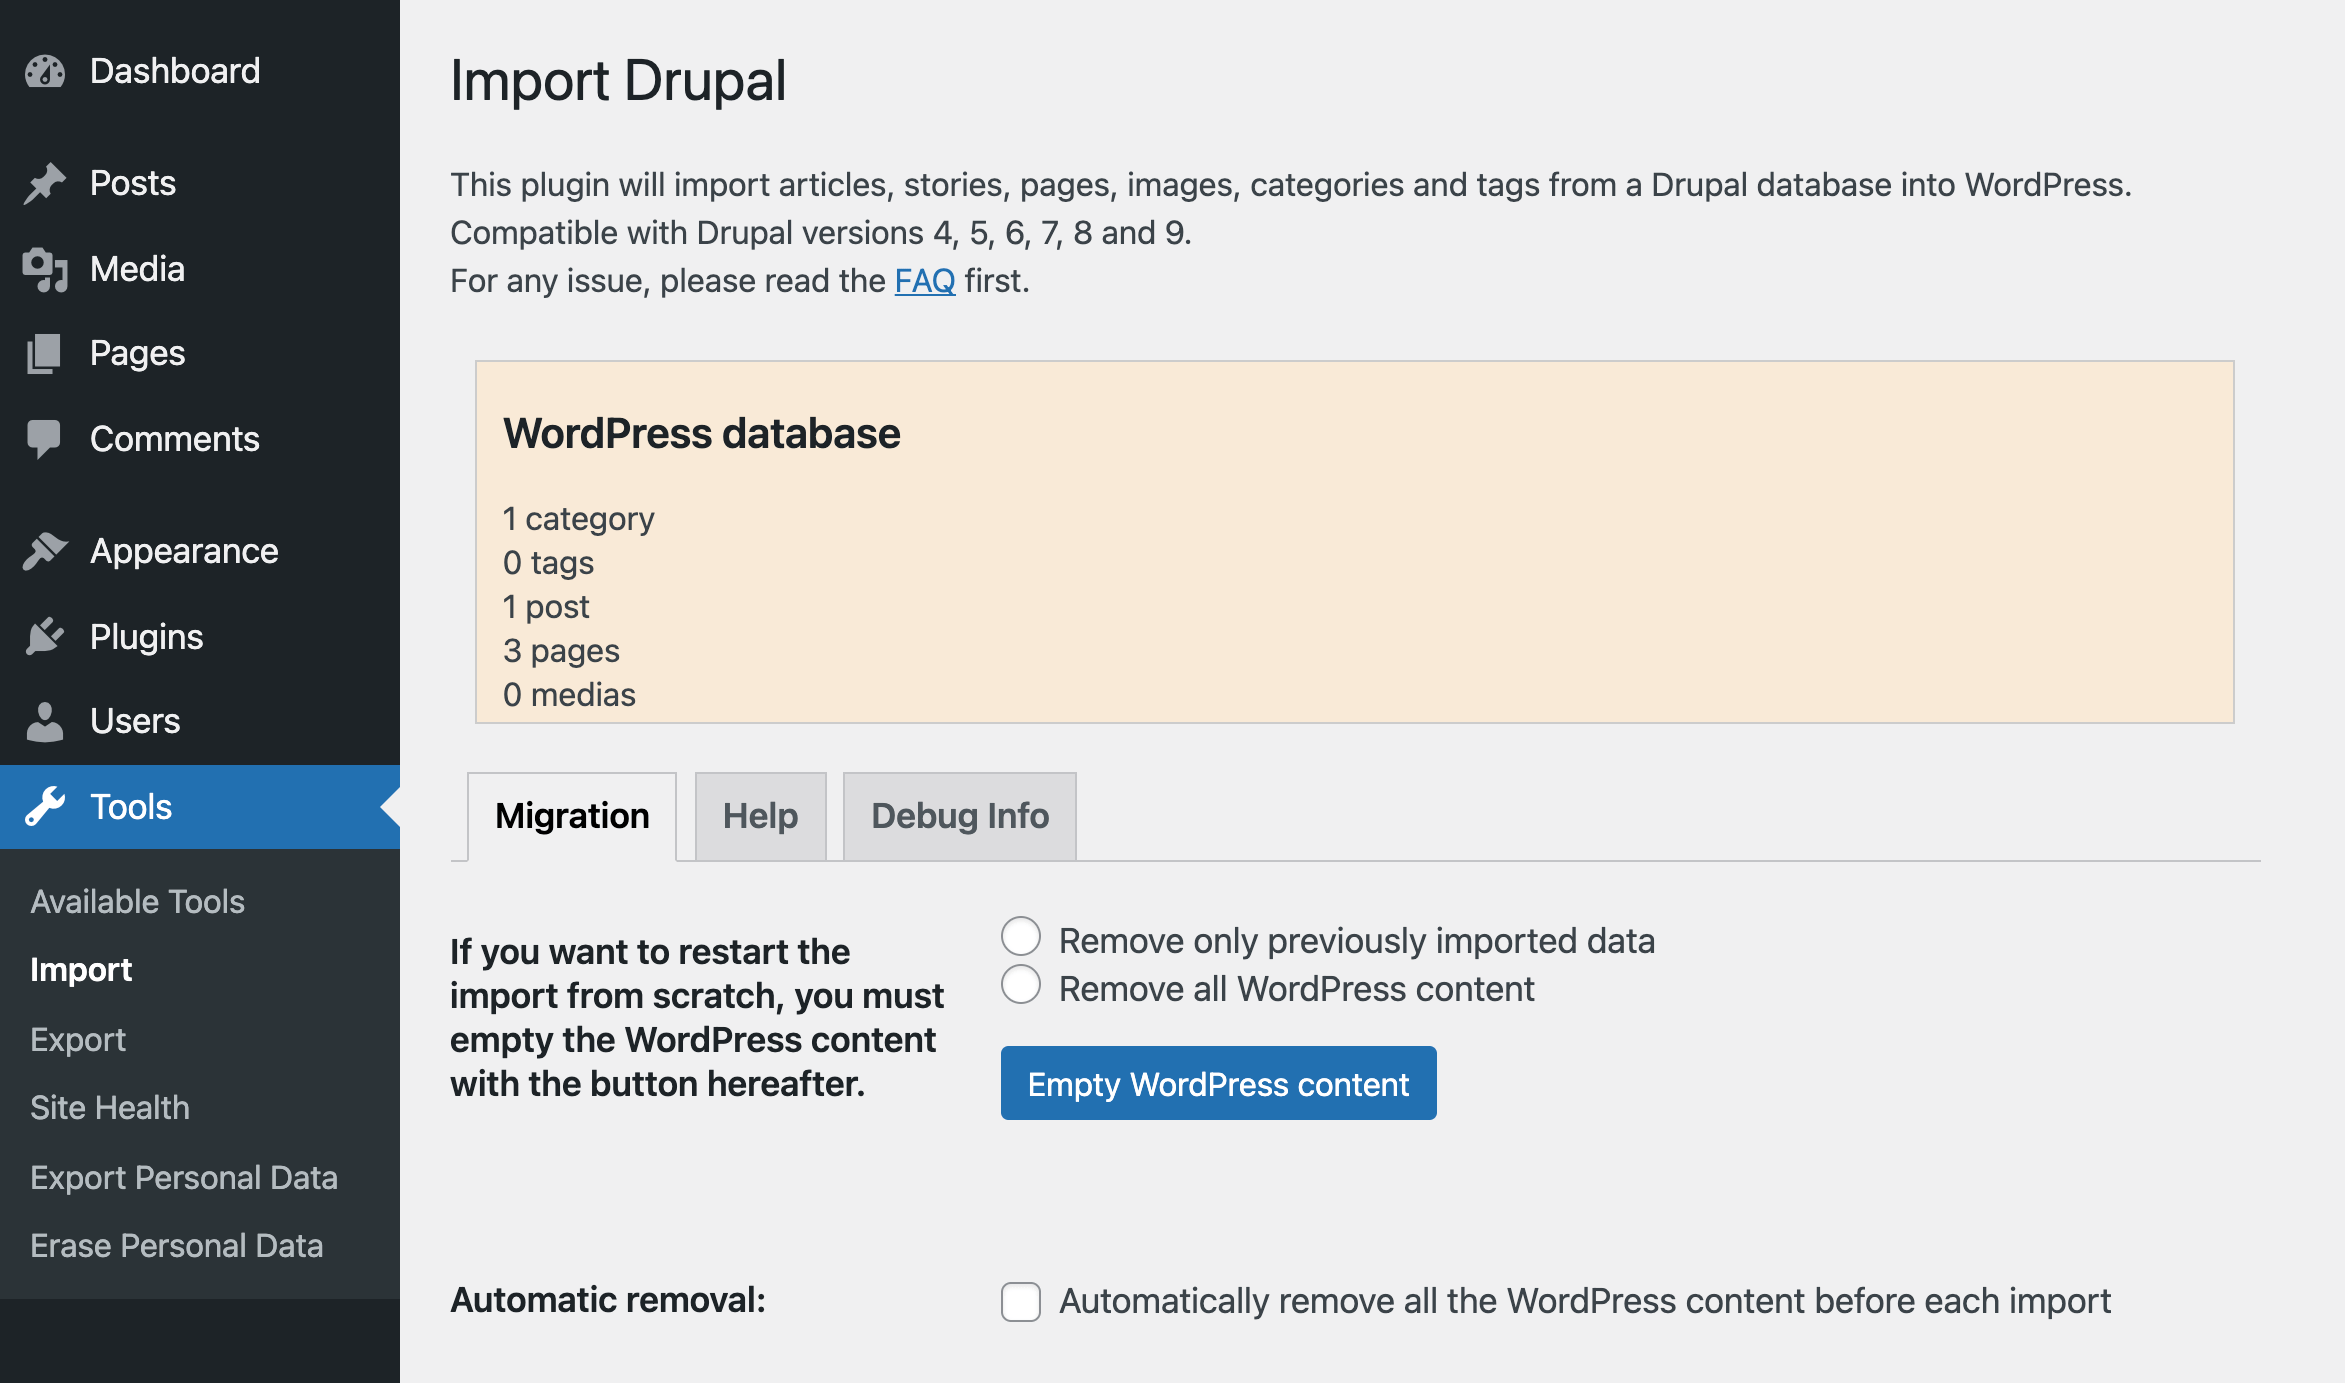
Task: Select Remove all WordPress content radio
Action: click(1021, 985)
